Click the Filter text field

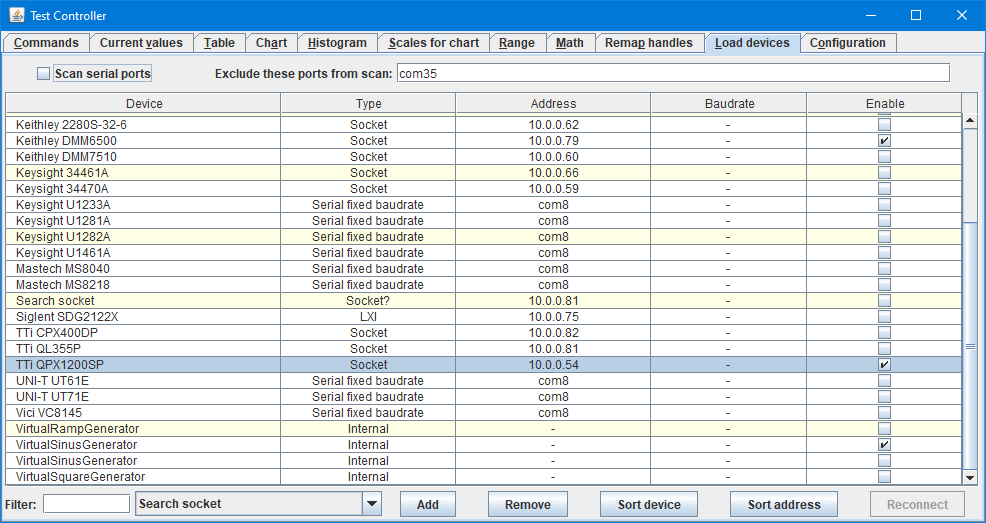coord(87,504)
